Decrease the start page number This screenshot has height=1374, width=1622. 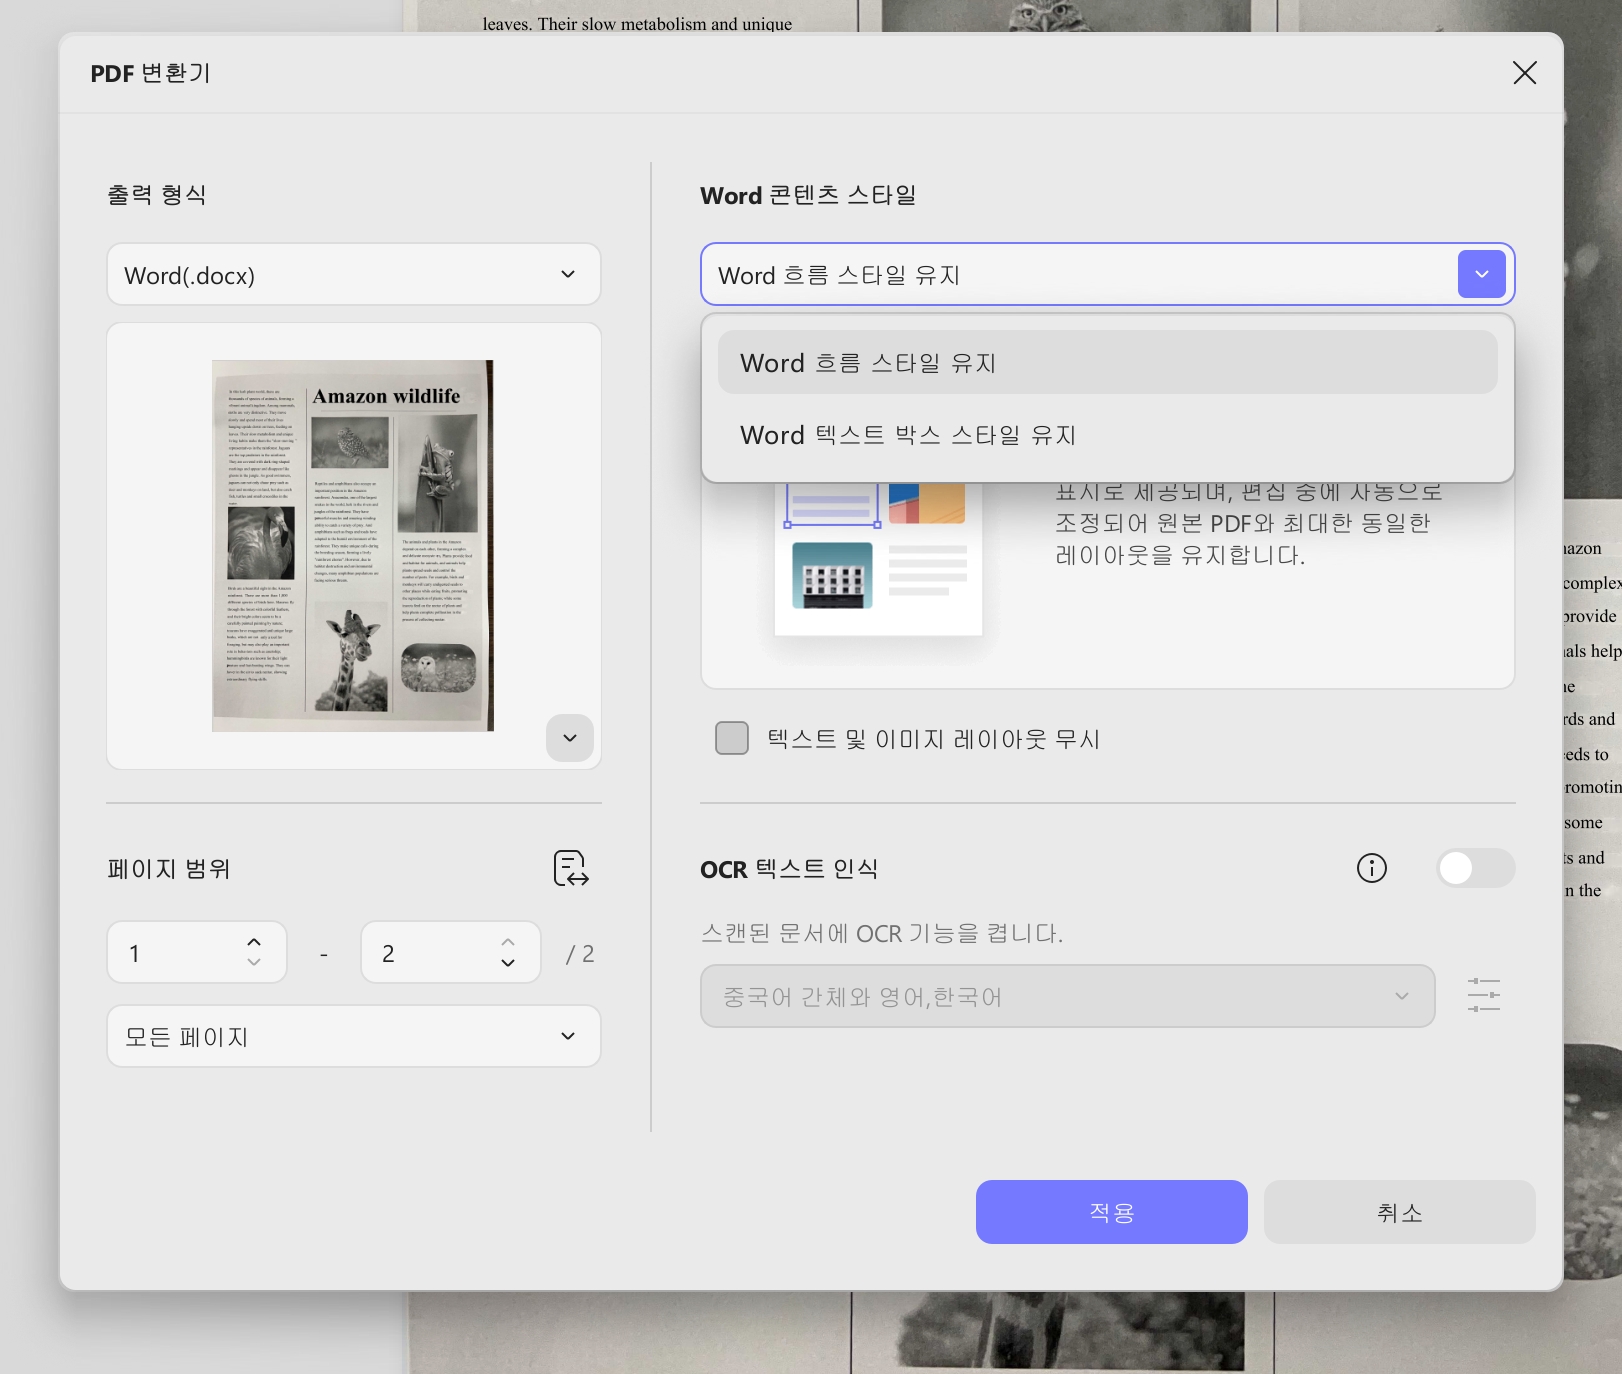pyautogui.click(x=254, y=963)
